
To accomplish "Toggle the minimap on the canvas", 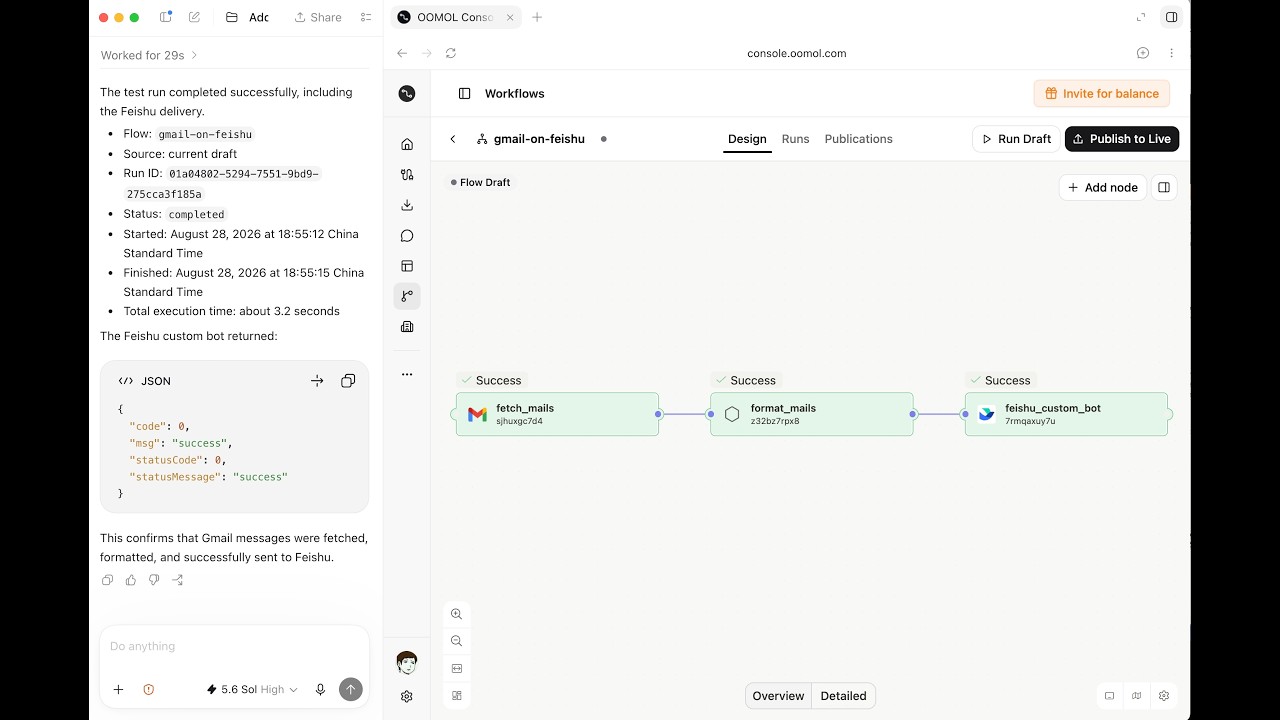I will tap(1137, 696).
